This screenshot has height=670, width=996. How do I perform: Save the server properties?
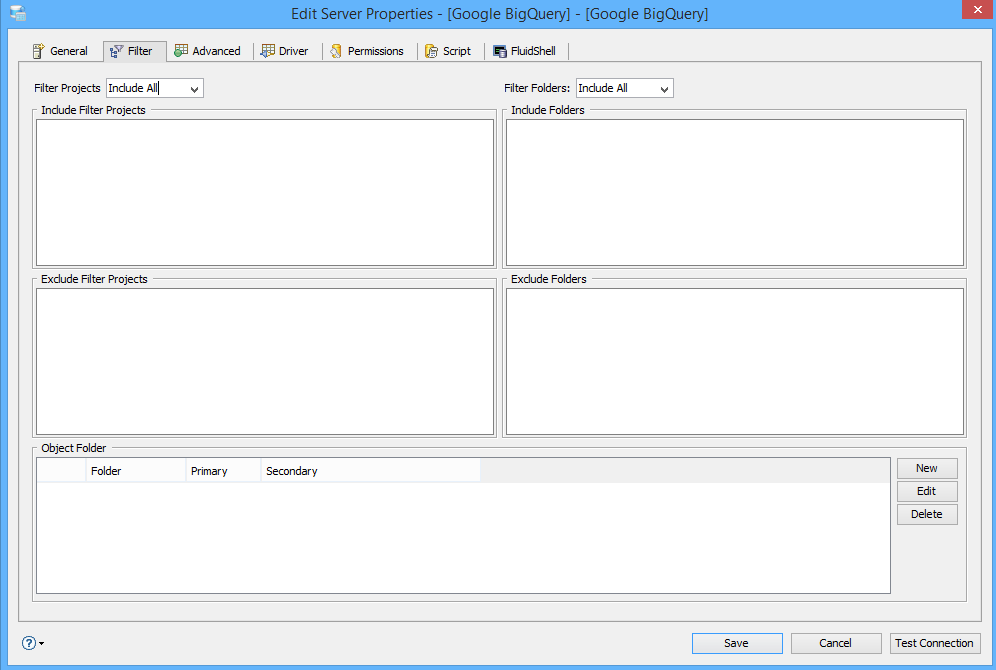pos(737,643)
